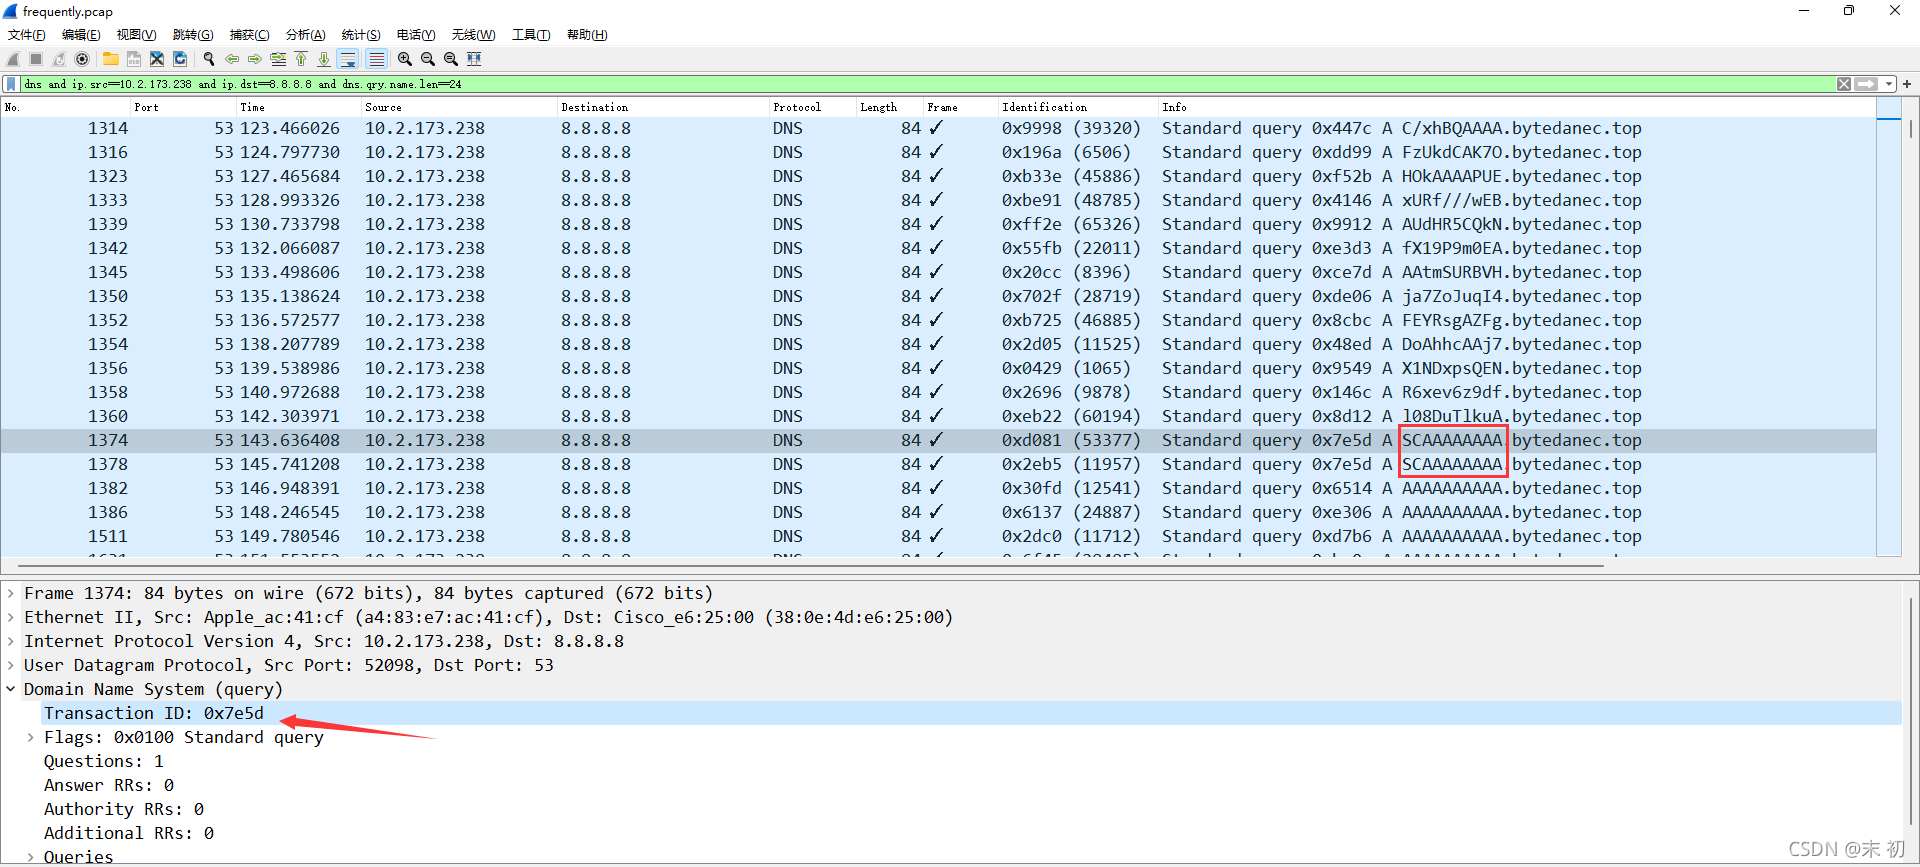Screen dimensions: 1920x867
Task: Sort by the Destination column header
Action: (x=662, y=107)
